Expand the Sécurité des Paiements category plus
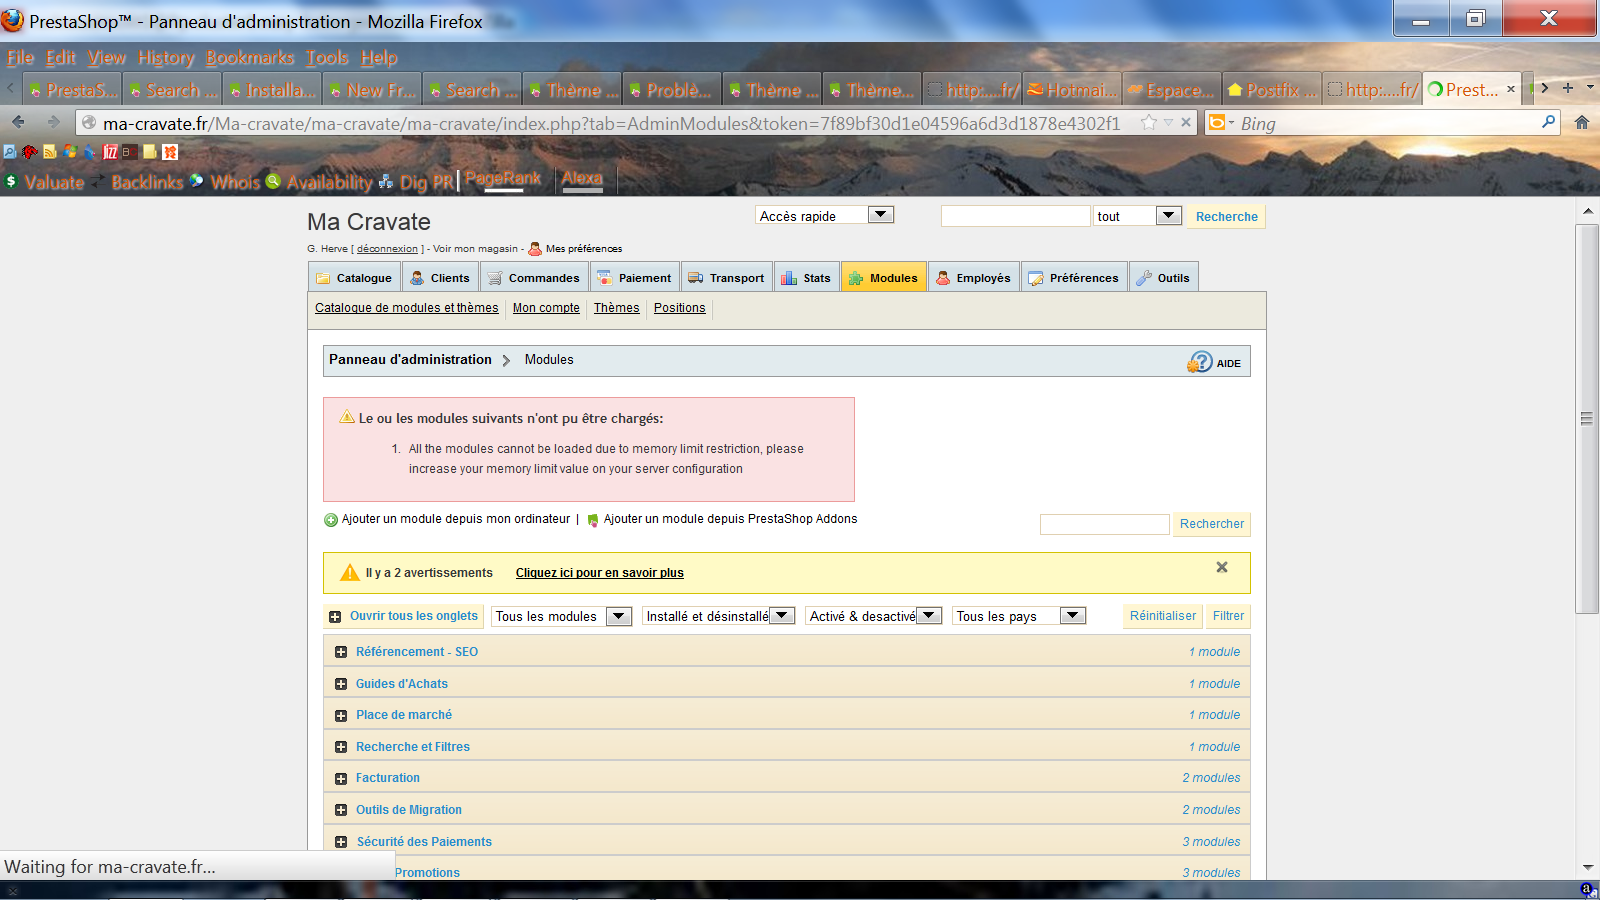The width and height of the screenshot is (1600, 900). (341, 842)
